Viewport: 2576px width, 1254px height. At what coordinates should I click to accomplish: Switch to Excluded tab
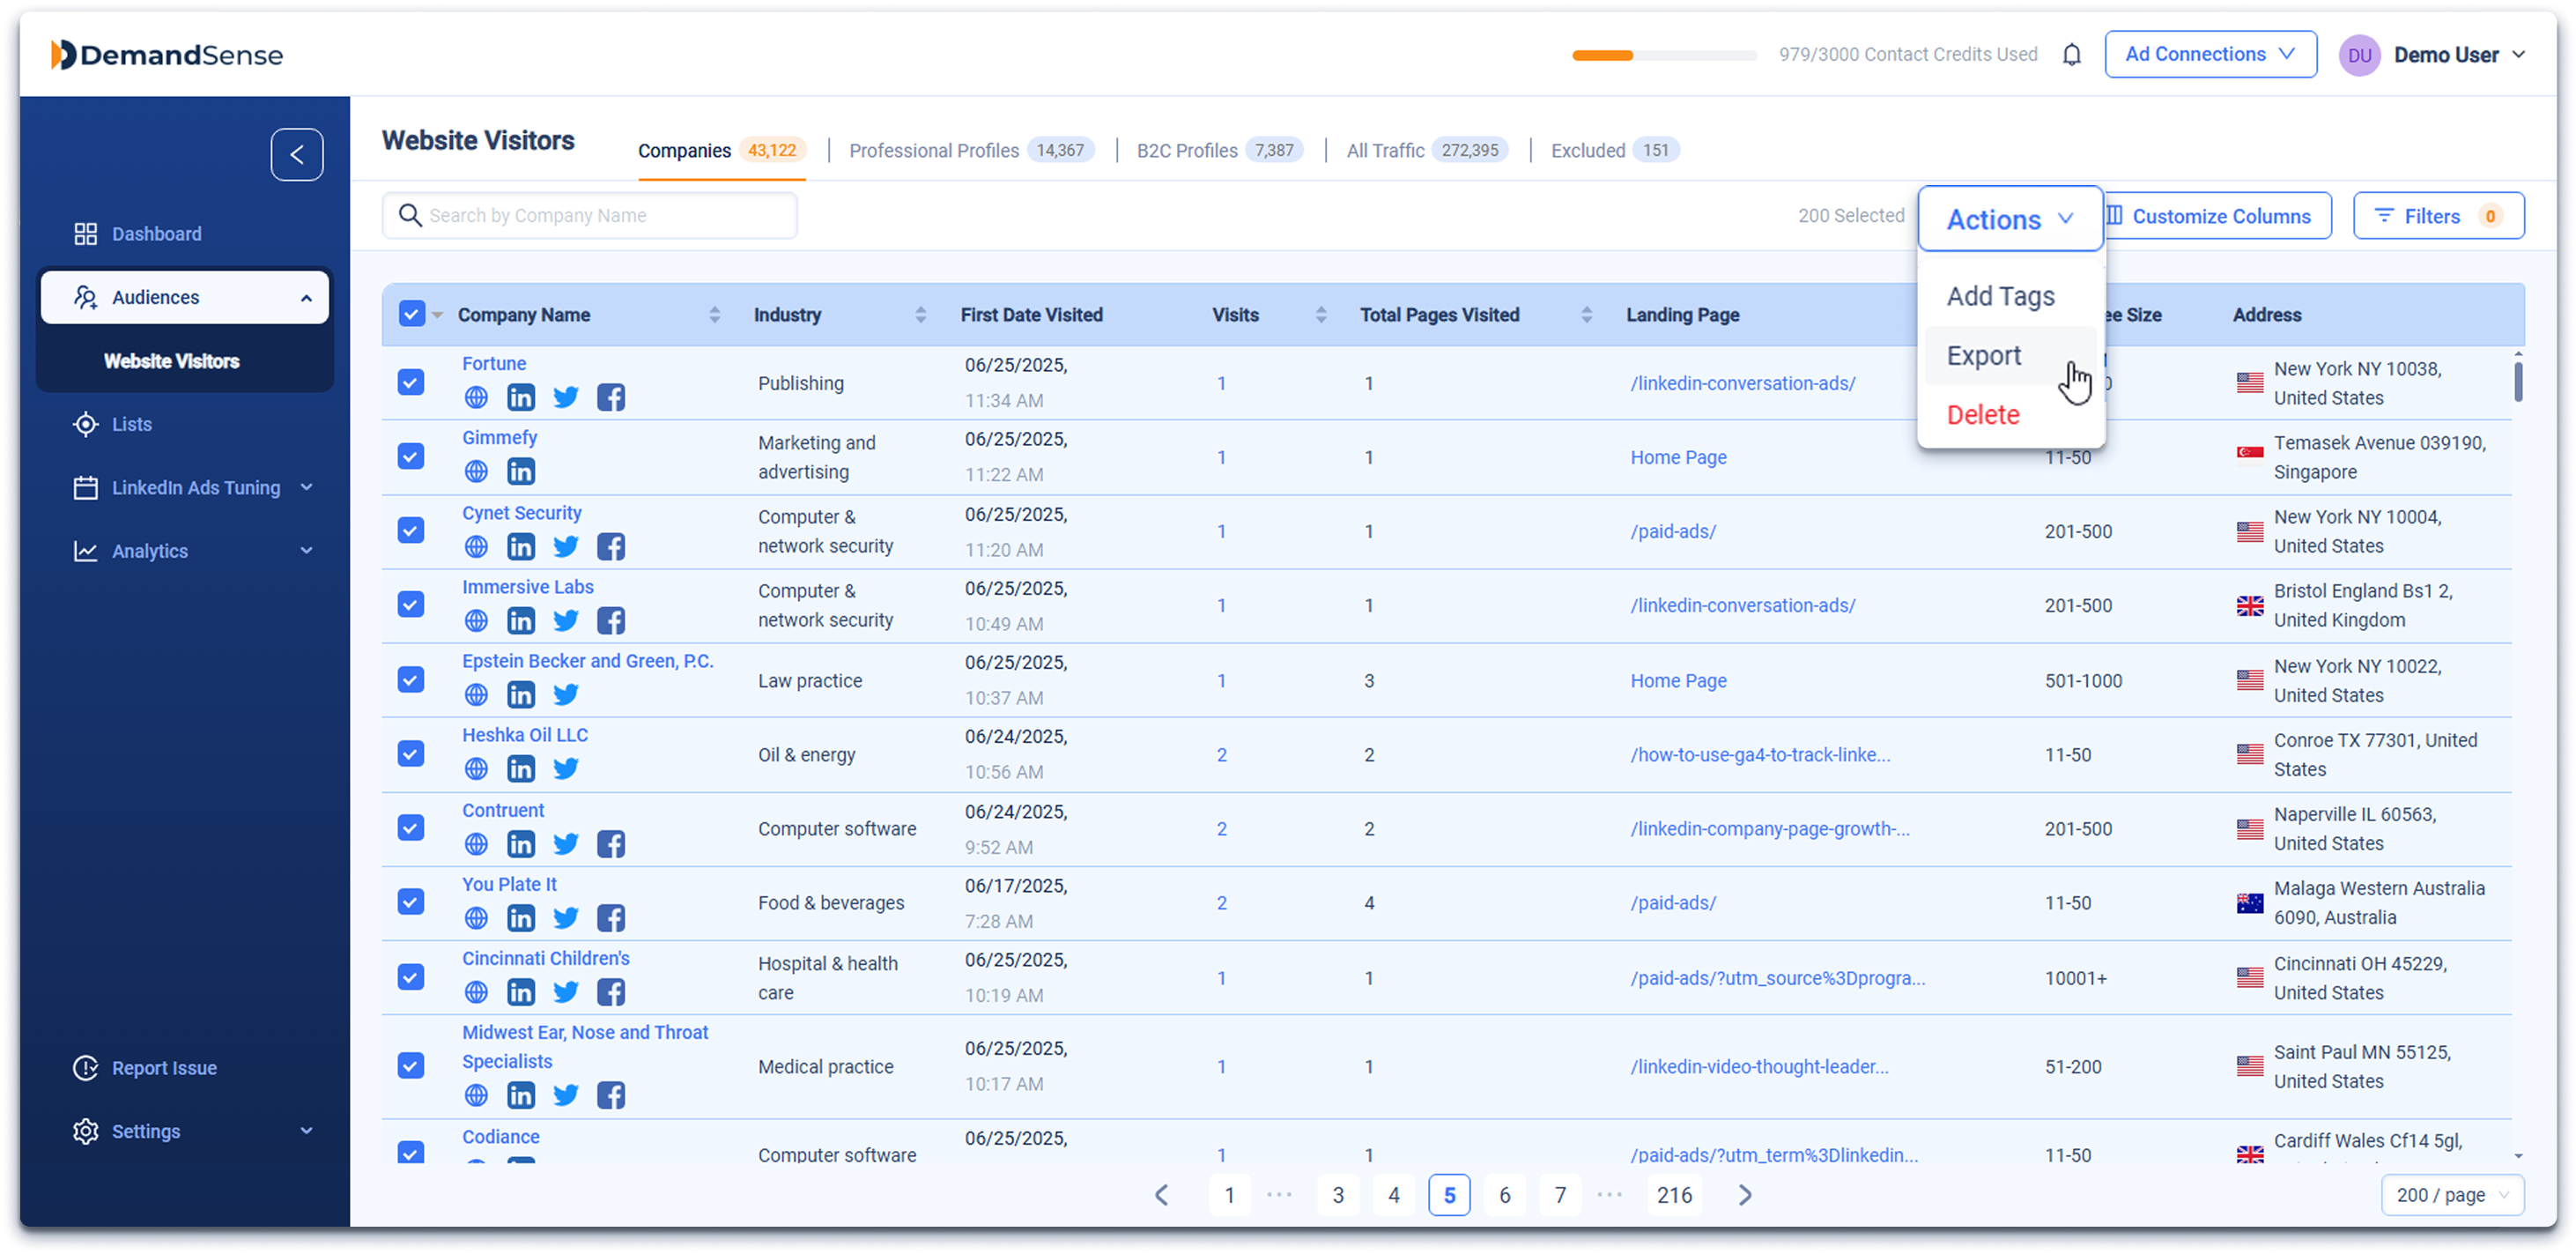click(x=1614, y=150)
